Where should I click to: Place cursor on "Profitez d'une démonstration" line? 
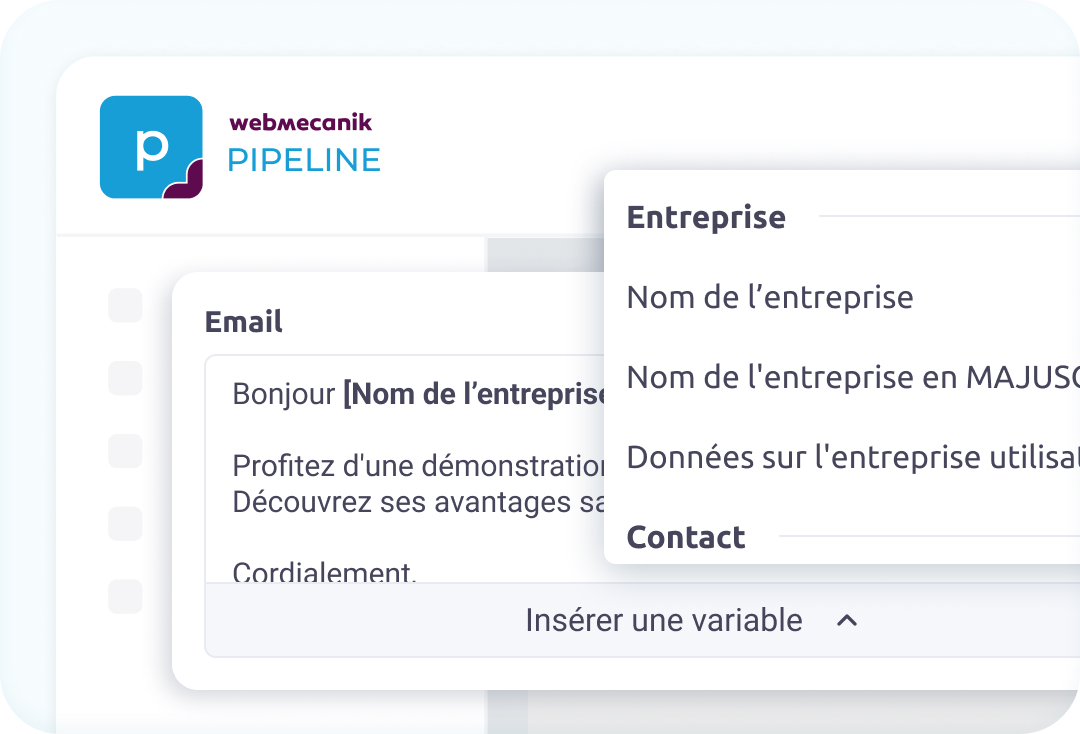pos(420,466)
